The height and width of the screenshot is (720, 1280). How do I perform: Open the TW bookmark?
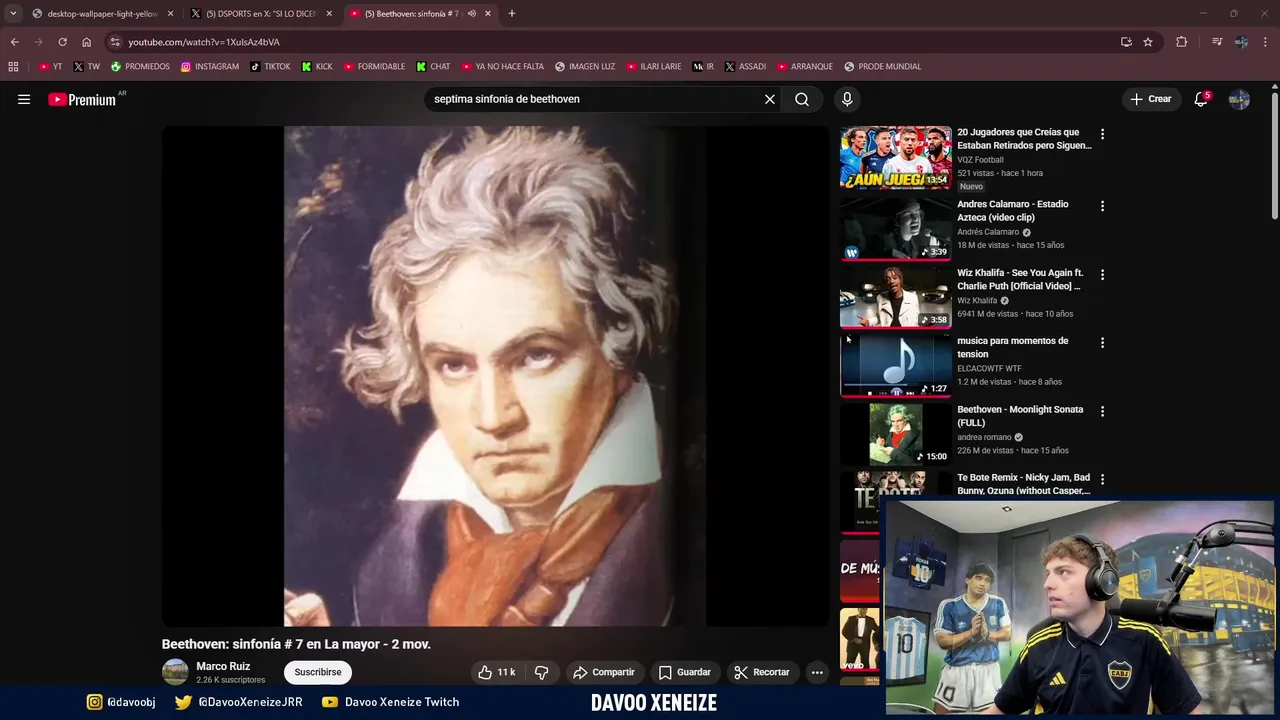86,66
